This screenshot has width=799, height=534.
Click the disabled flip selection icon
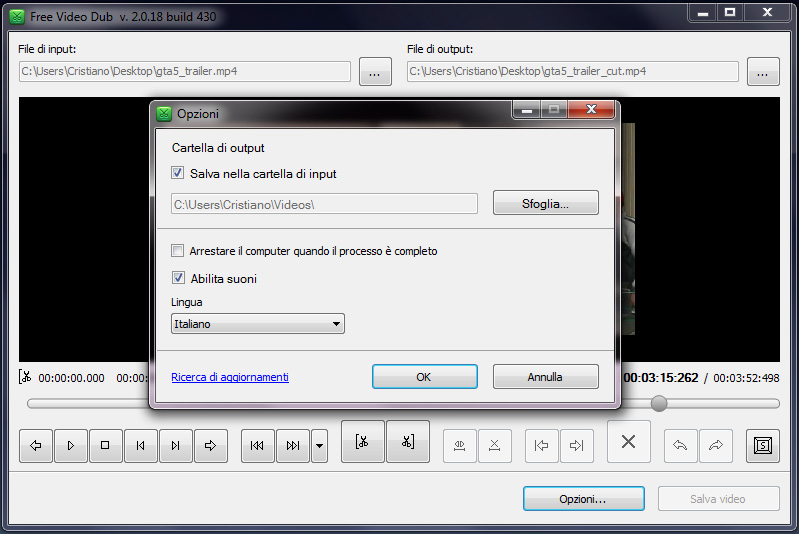(x=460, y=446)
